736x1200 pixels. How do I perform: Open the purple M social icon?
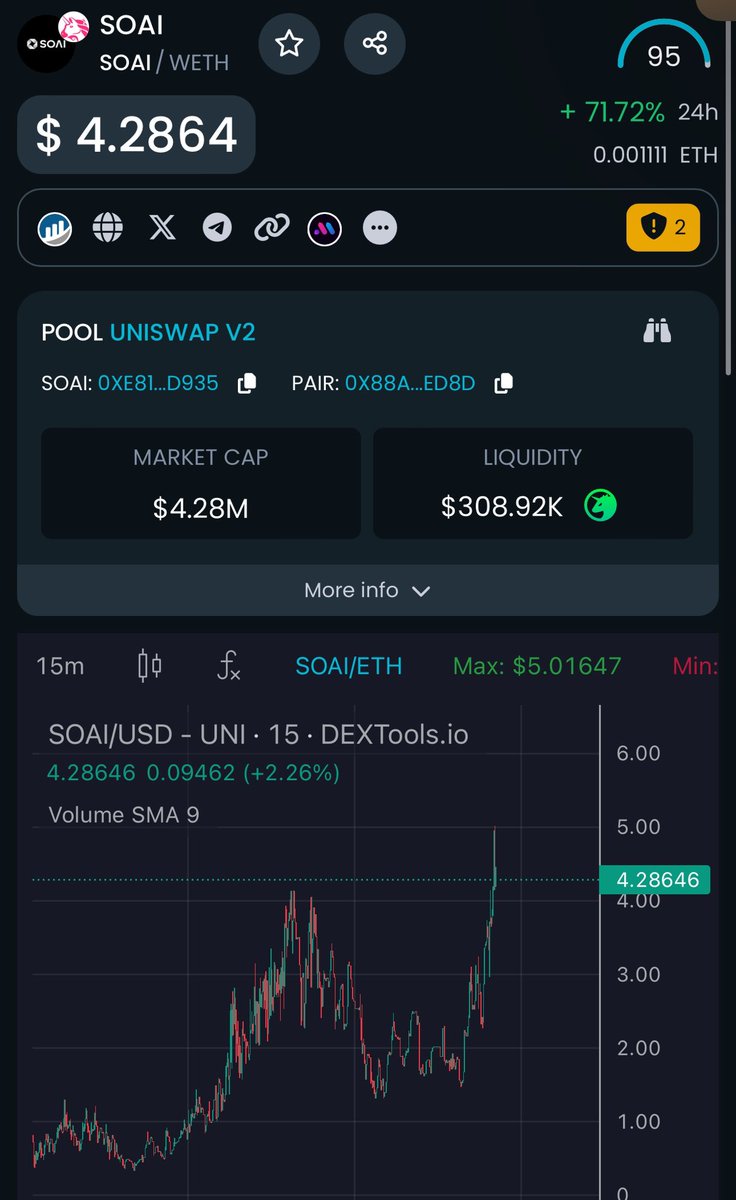(325, 228)
